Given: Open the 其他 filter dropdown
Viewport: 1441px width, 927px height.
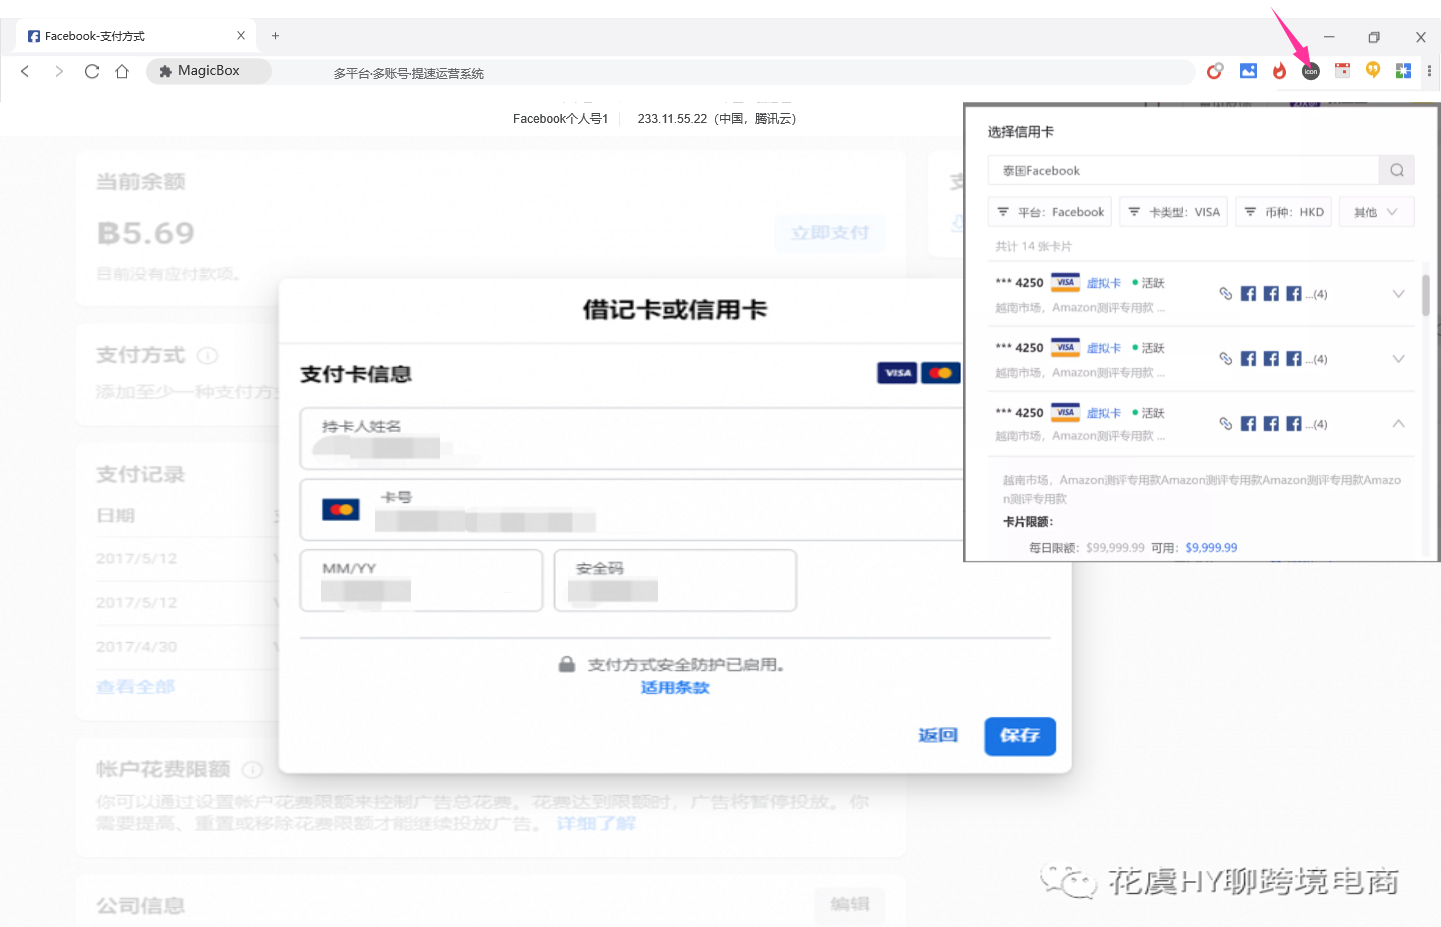Looking at the screenshot, I should click(1377, 212).
